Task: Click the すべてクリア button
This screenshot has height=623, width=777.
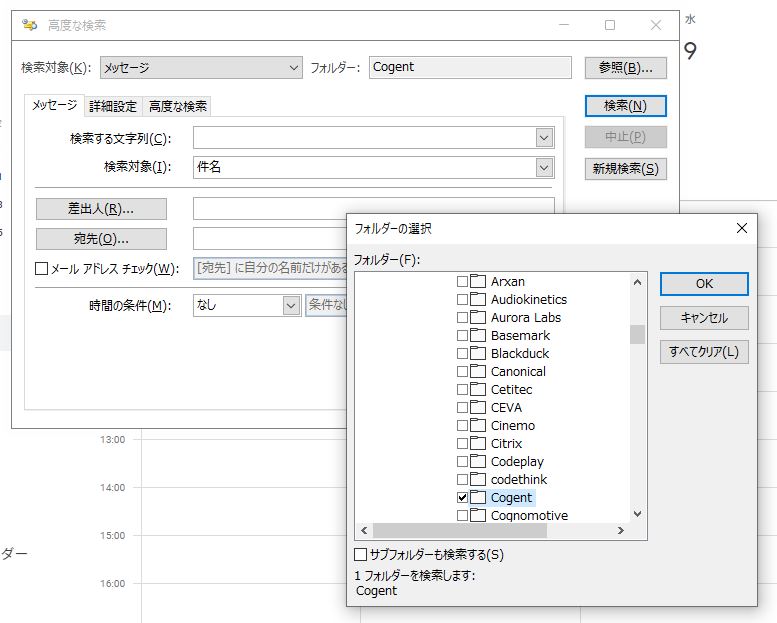Action: 704,352
